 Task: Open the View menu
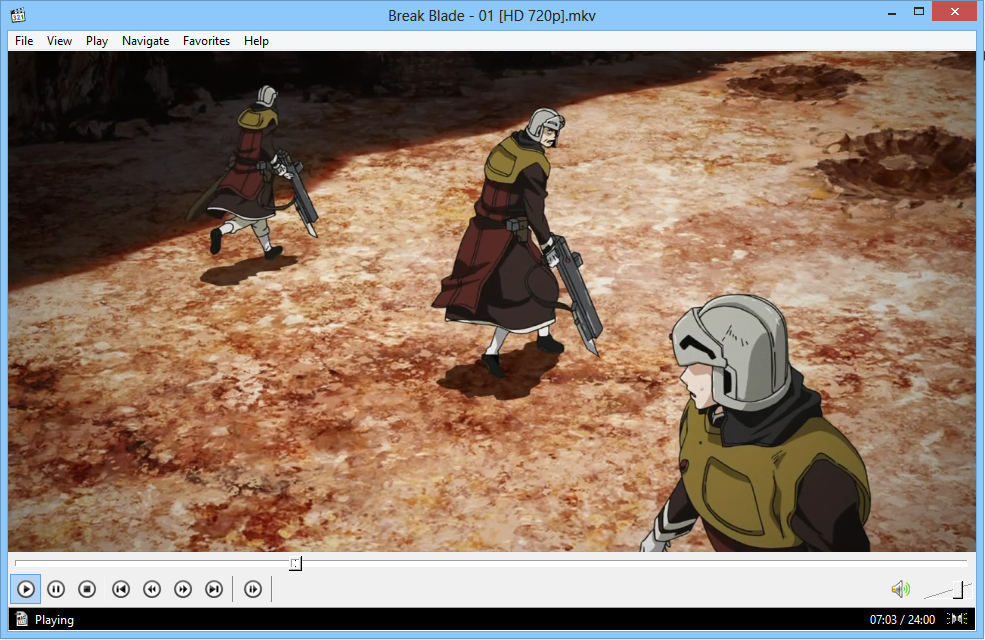(59, 41)
